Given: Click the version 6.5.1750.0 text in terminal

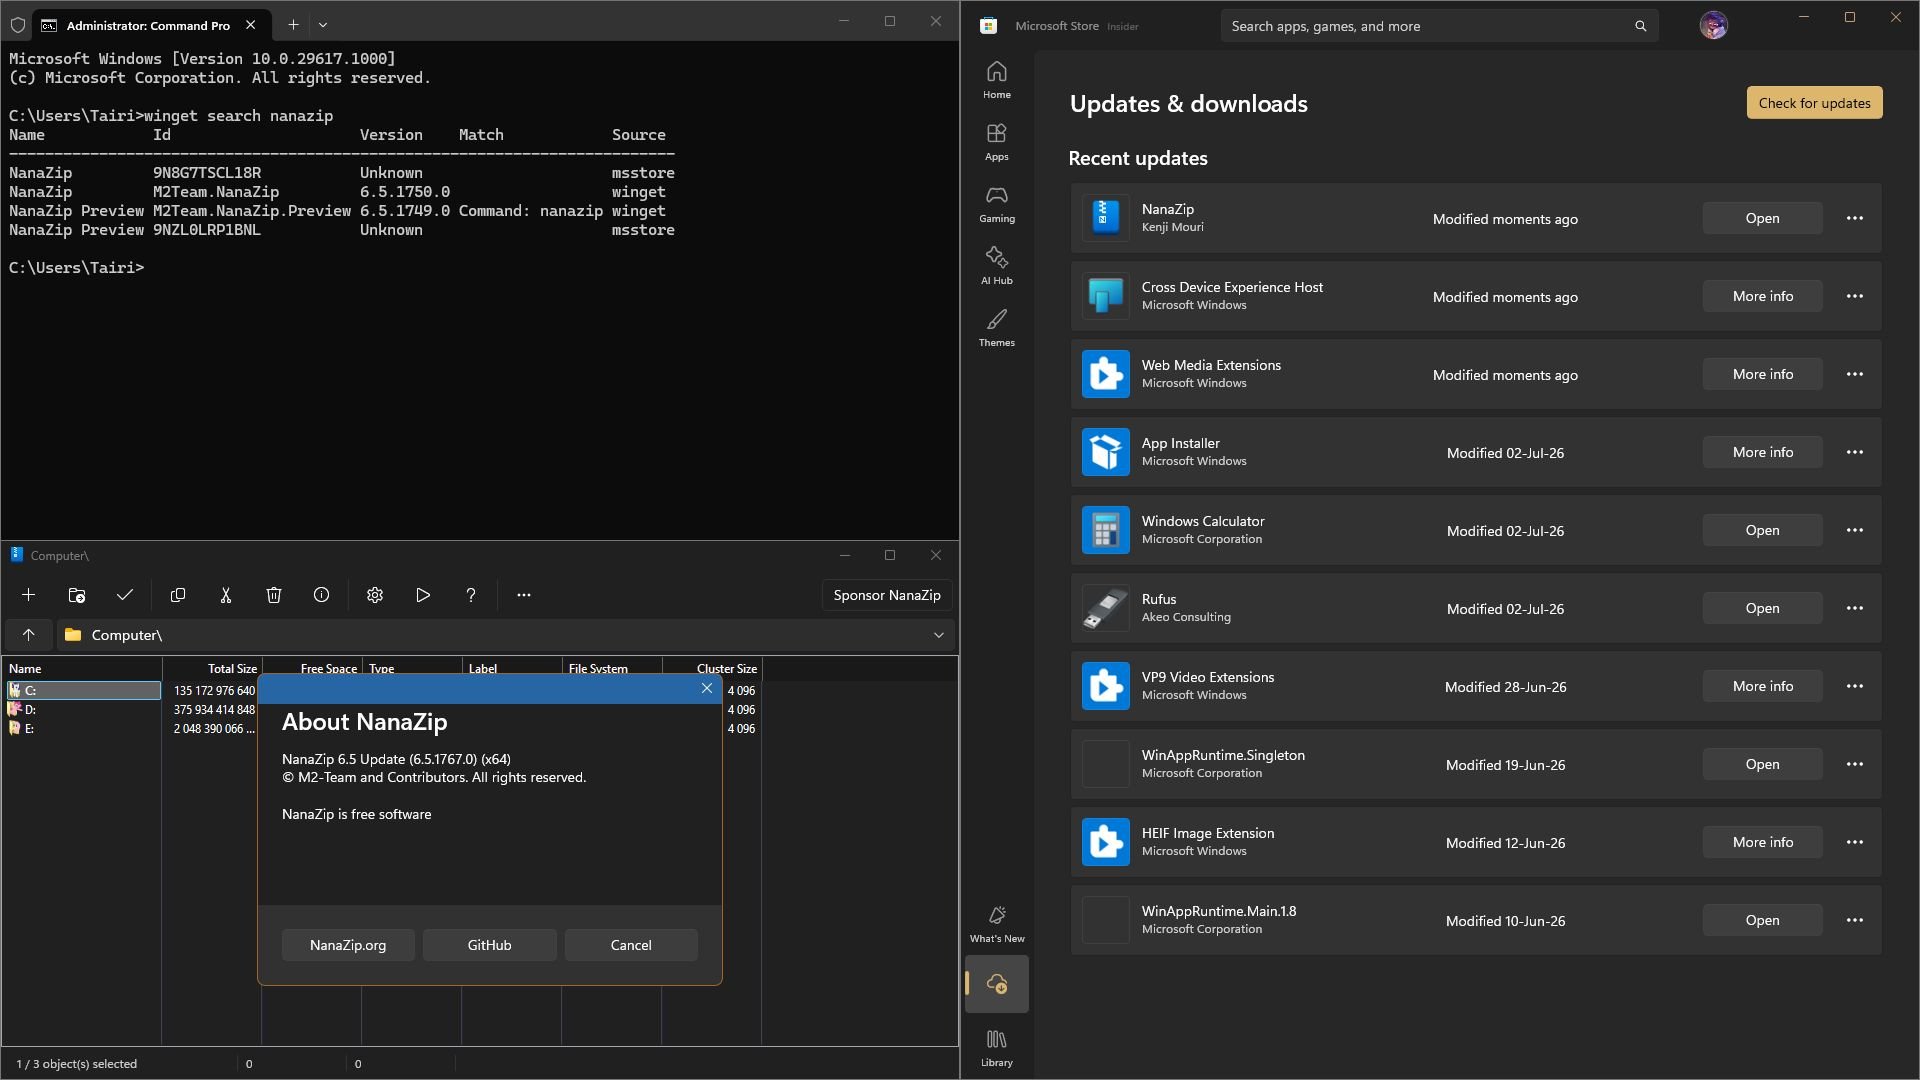Looking at the screenshot, I should 405,192.
